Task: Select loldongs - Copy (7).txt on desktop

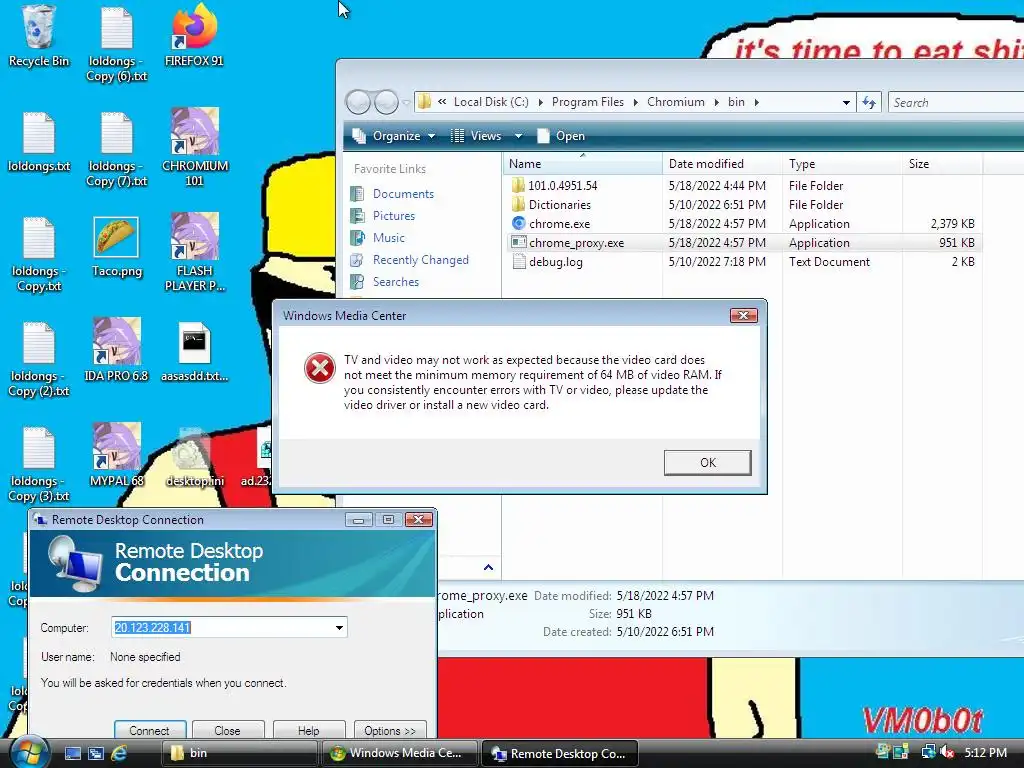Action: 116,150
